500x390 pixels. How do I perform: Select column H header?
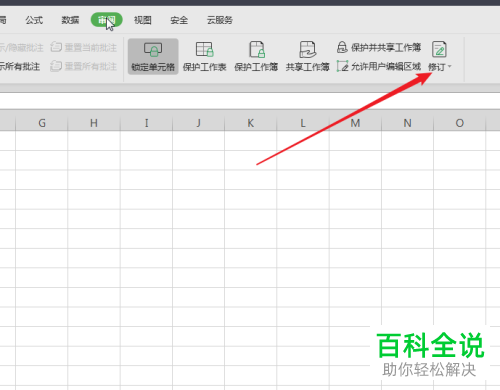[x=94, y=123]
